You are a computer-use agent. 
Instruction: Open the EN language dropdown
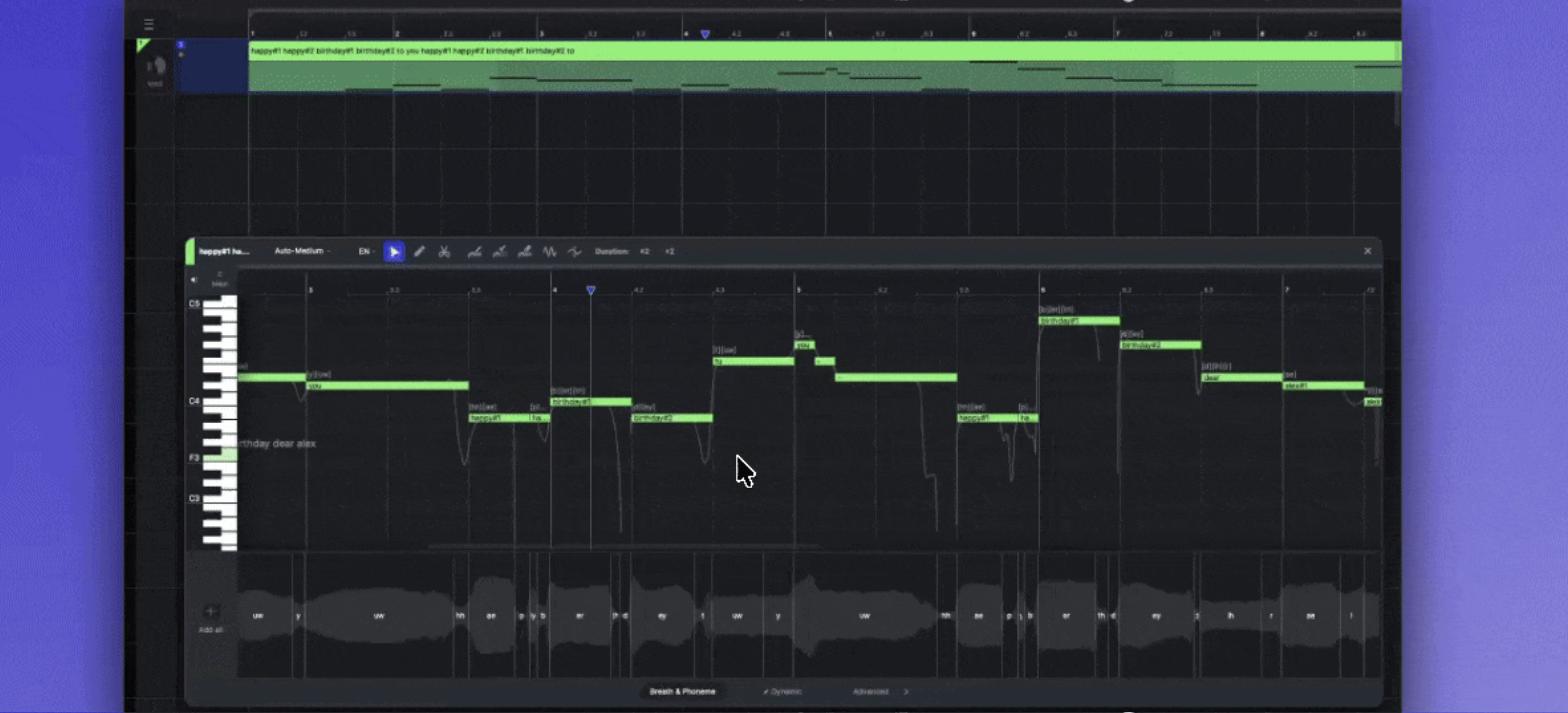click(367, 252)
